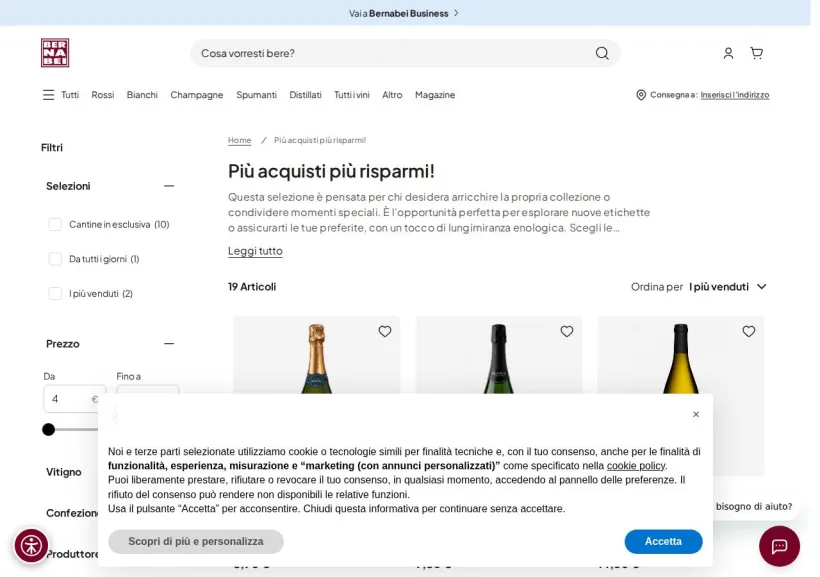Open the Magazine menu item
Image resolution: width=820 pixels, height=577 pixels.
point(435,95)
